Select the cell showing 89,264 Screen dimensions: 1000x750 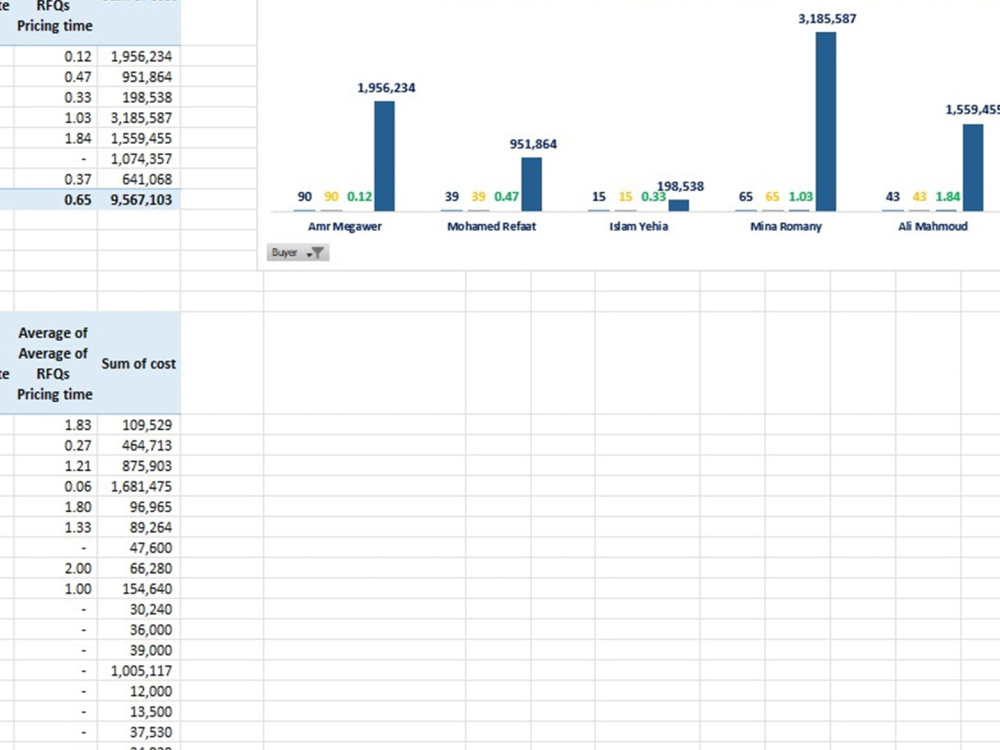click(139, 527)
